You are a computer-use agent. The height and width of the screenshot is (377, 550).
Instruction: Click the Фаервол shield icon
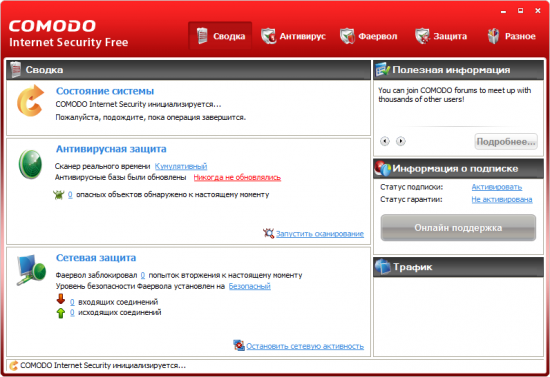point(347,36)
